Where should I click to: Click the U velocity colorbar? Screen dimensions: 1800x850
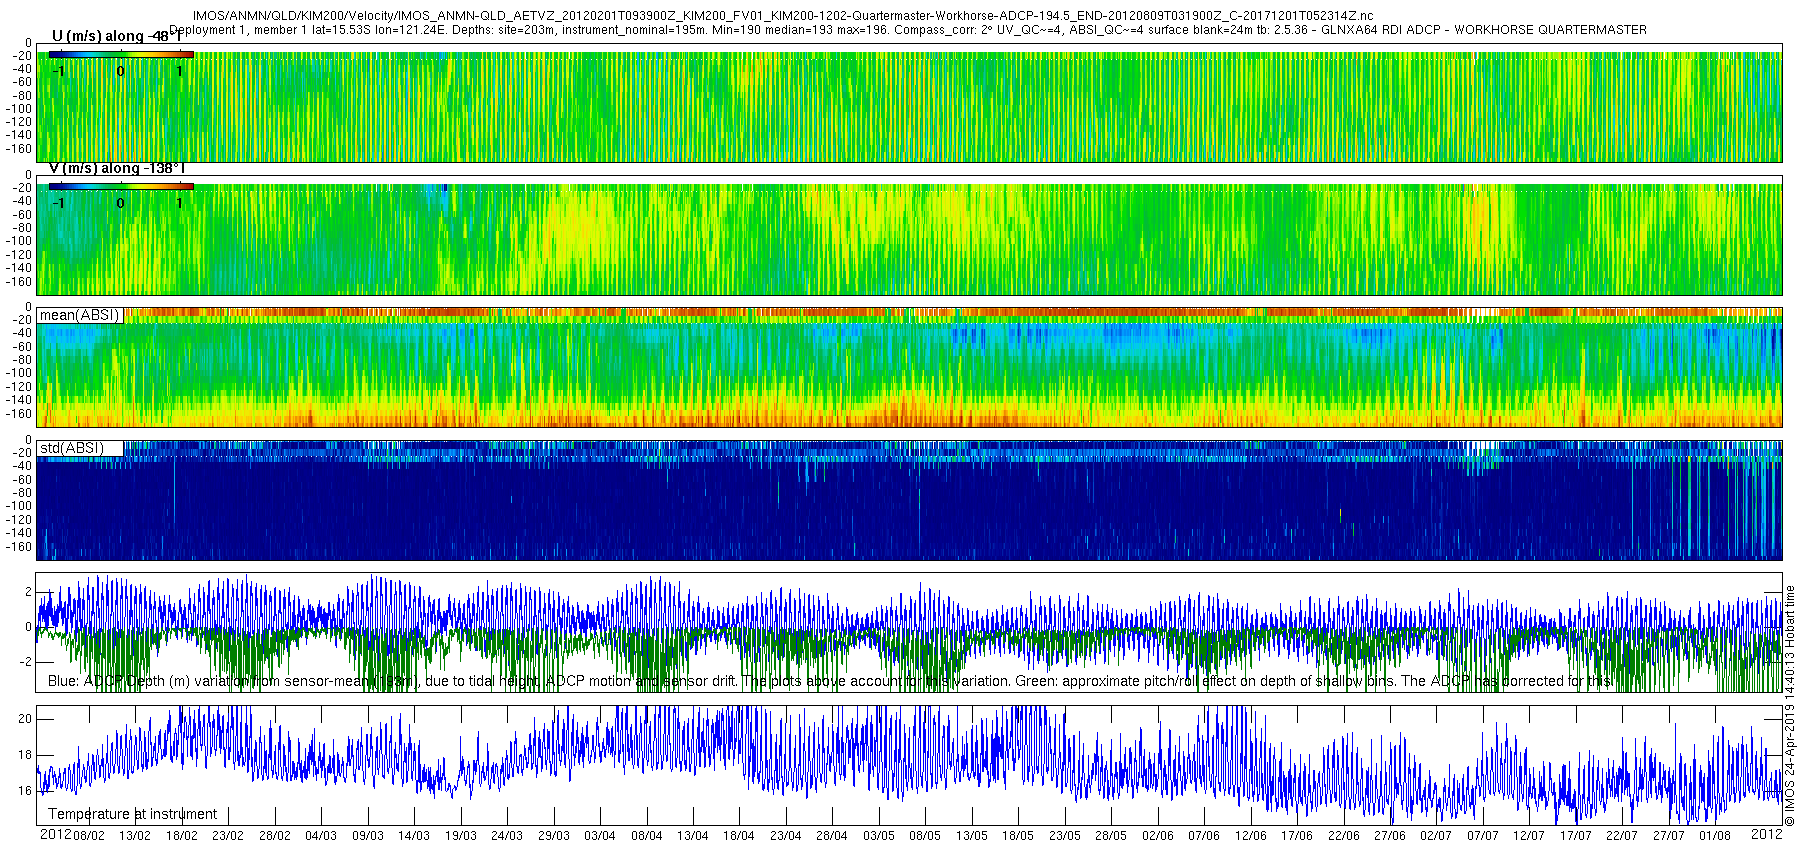(x=121, y=55)
